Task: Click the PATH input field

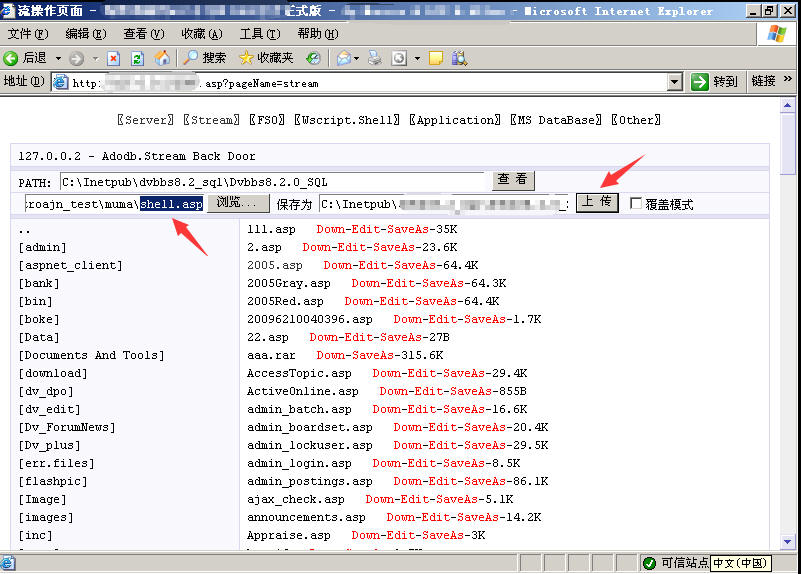Action: pos(272,182)
